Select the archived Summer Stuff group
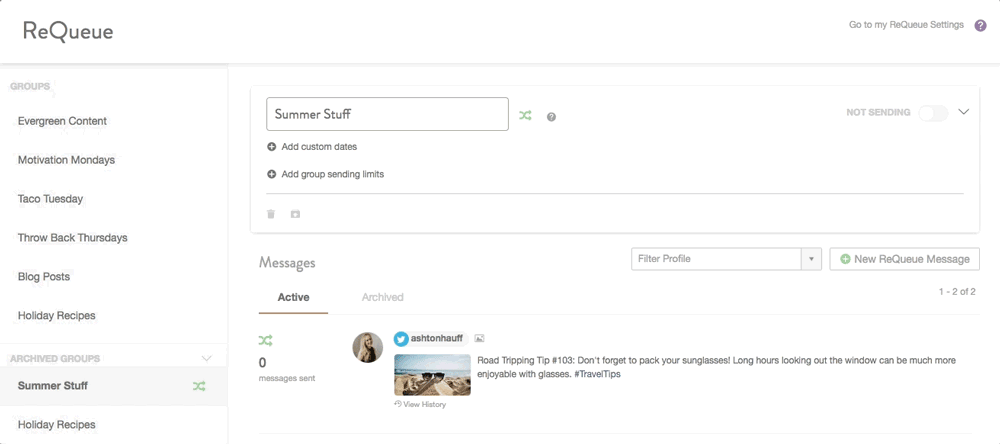The width and height of the screenshot is (1000, 444). 114,386
